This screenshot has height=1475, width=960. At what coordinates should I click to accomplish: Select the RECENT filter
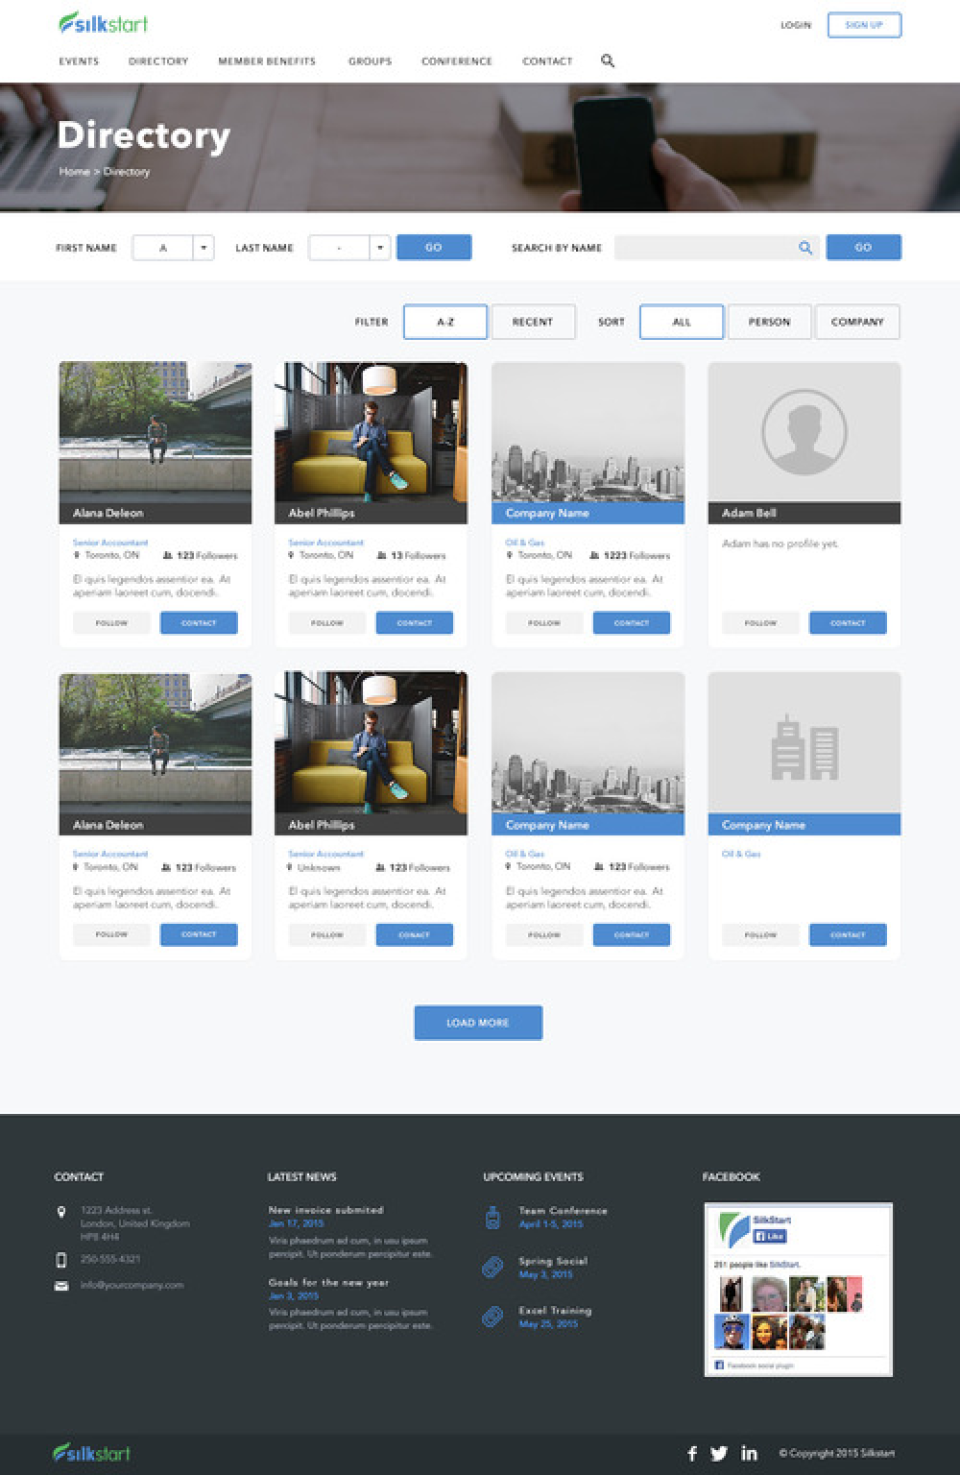[x=533, y=322]
